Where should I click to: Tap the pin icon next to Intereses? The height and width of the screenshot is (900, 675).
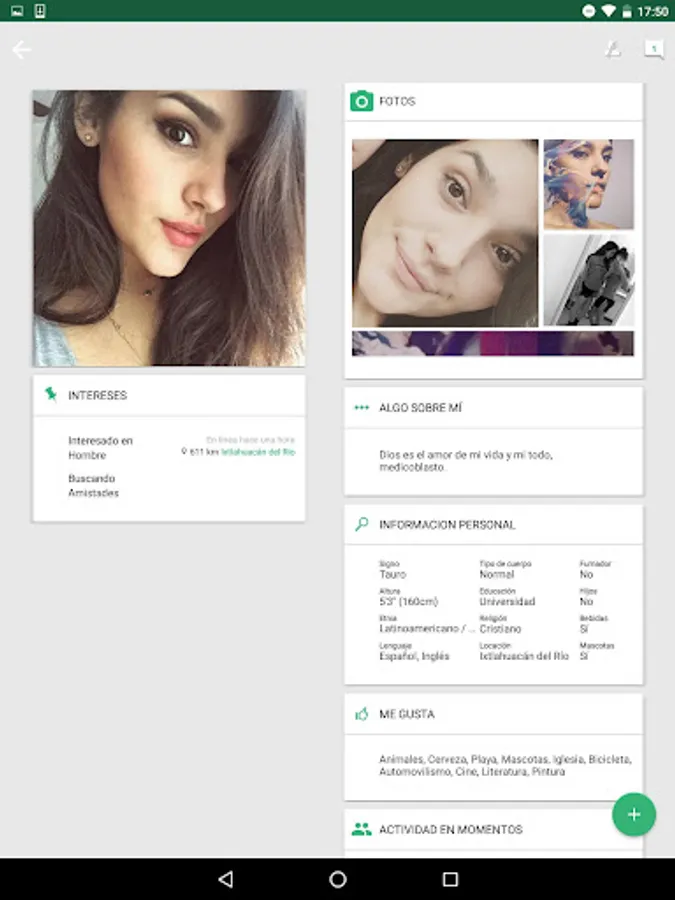pos(51,394)
